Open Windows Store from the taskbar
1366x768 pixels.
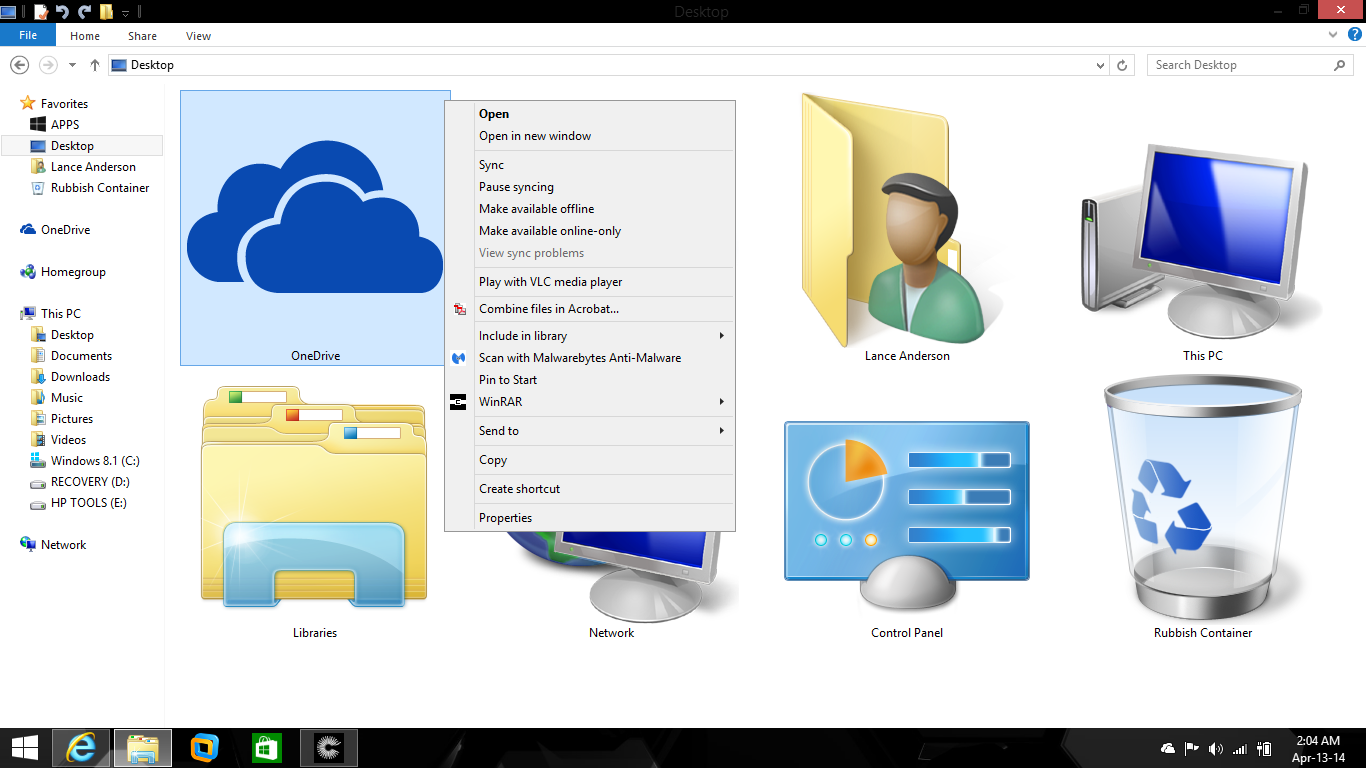pos(267,748)
